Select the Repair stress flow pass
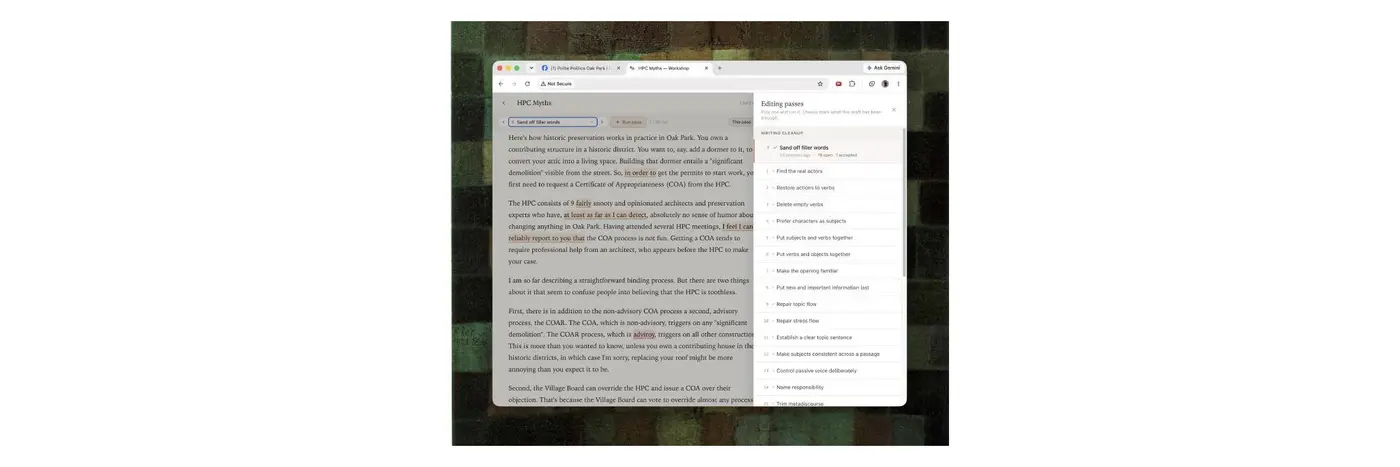Screen dimensions: 1400x467 pos(829,321)
